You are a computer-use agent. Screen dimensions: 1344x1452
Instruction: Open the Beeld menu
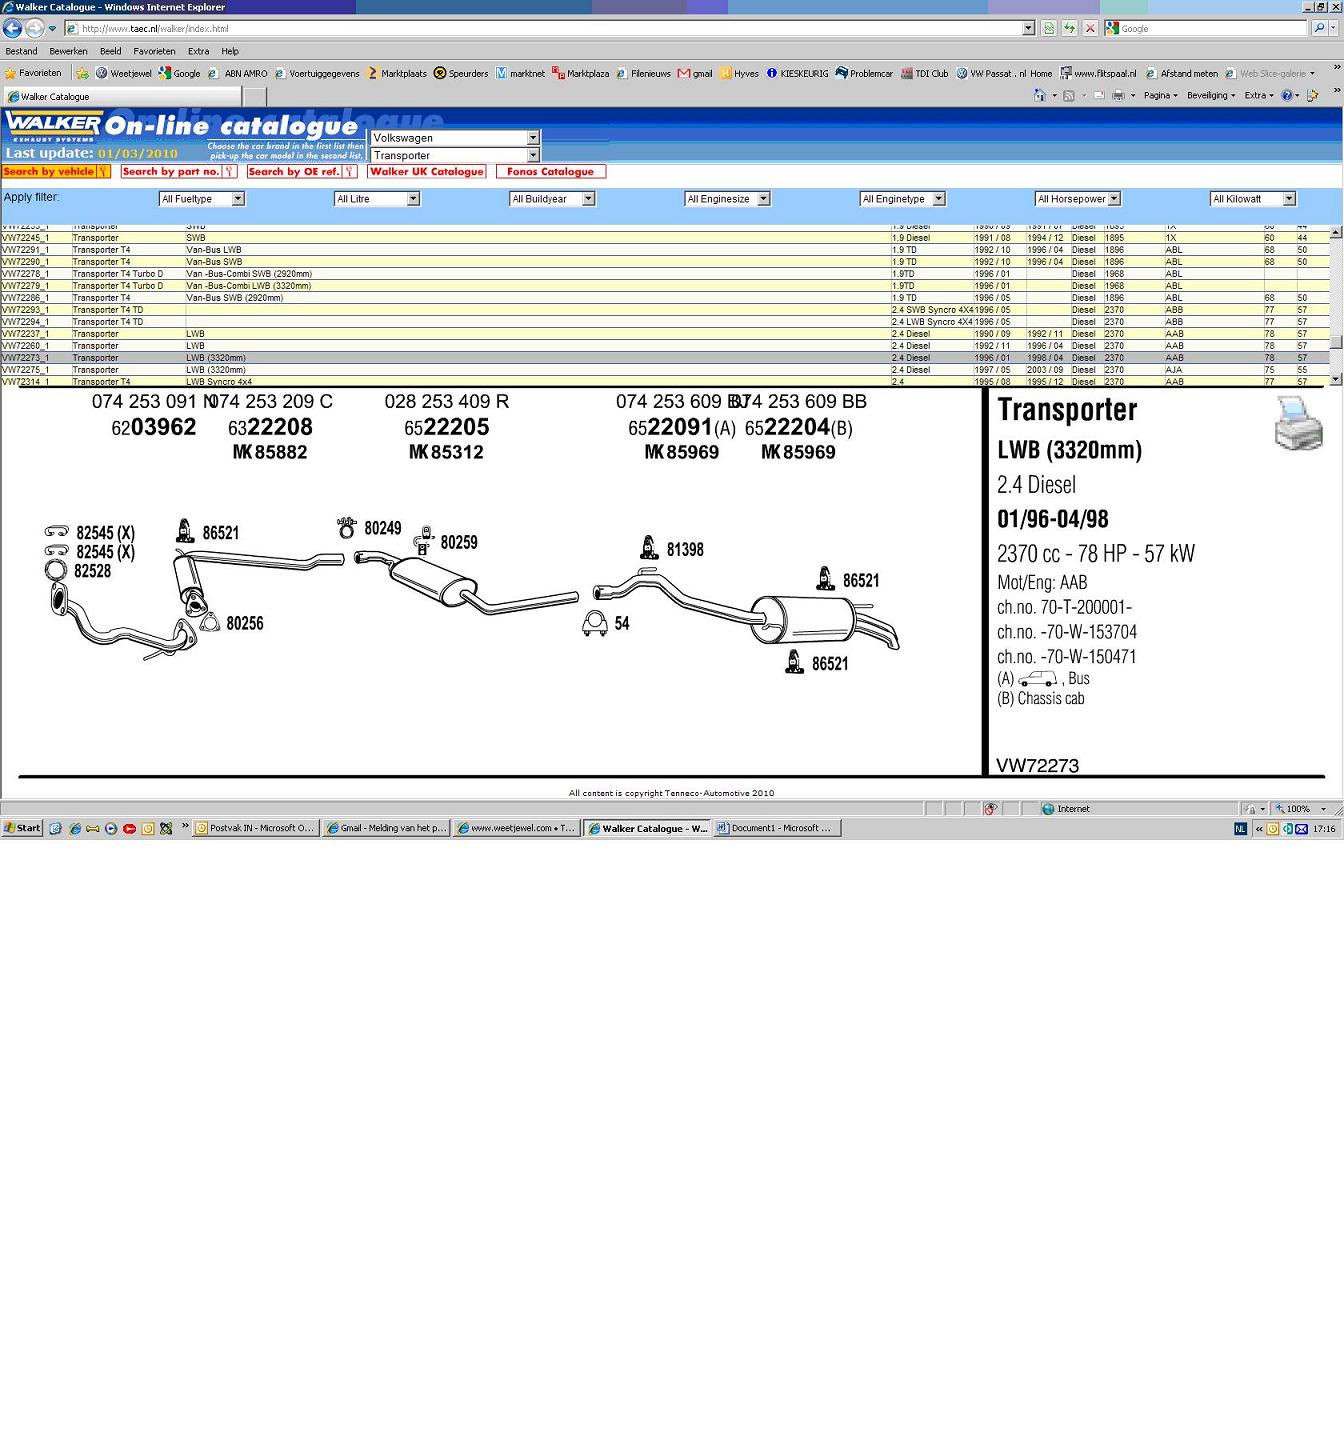point(110,51)
